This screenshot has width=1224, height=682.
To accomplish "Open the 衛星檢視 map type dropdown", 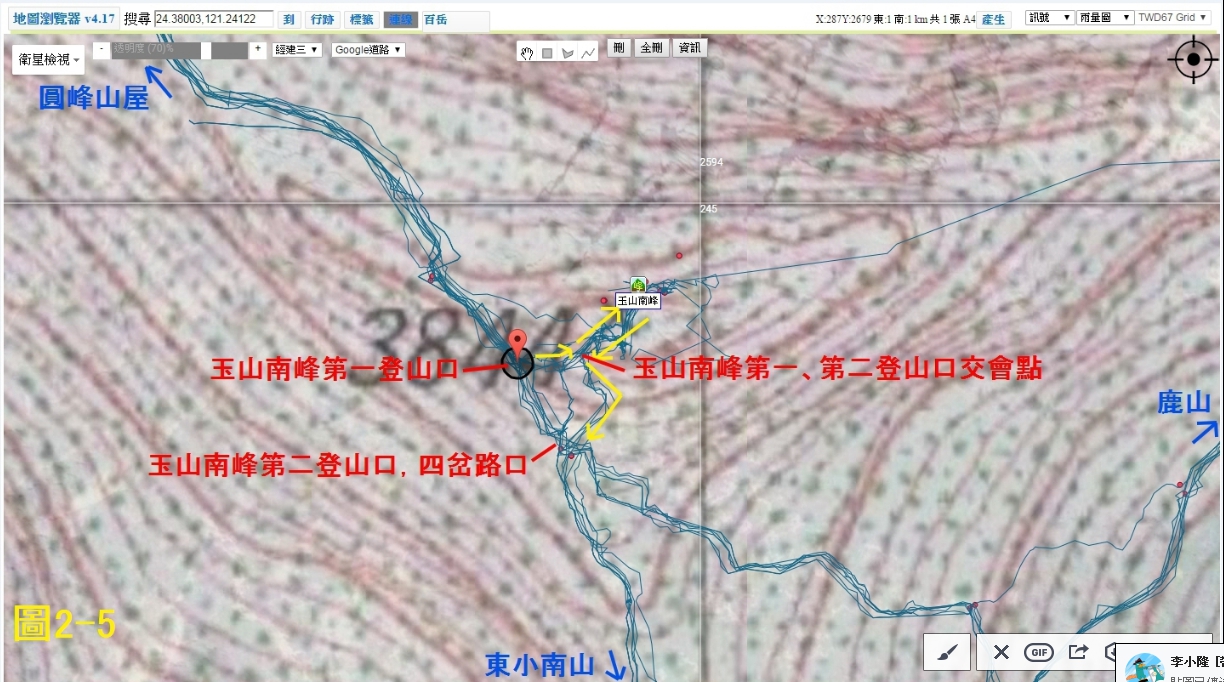I will (49, 60).
